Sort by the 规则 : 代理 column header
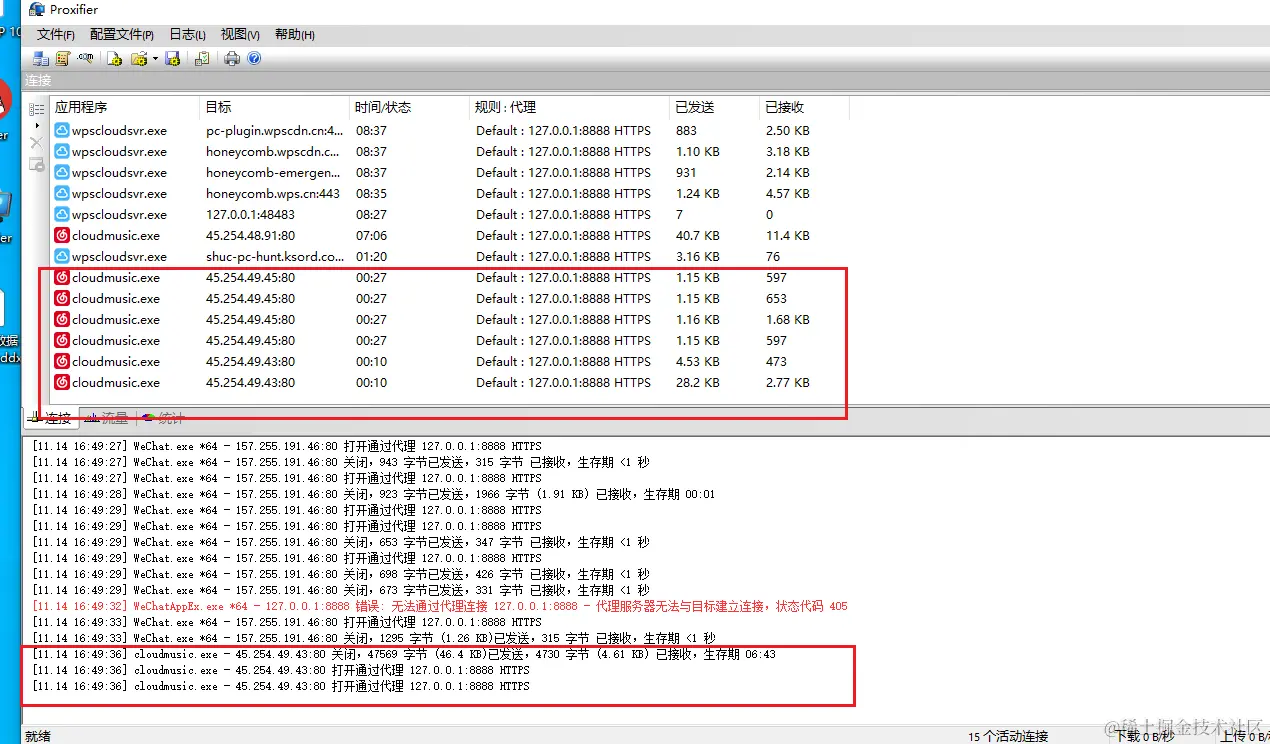This screenshot has height=744, width=1270. pos(570,107)
